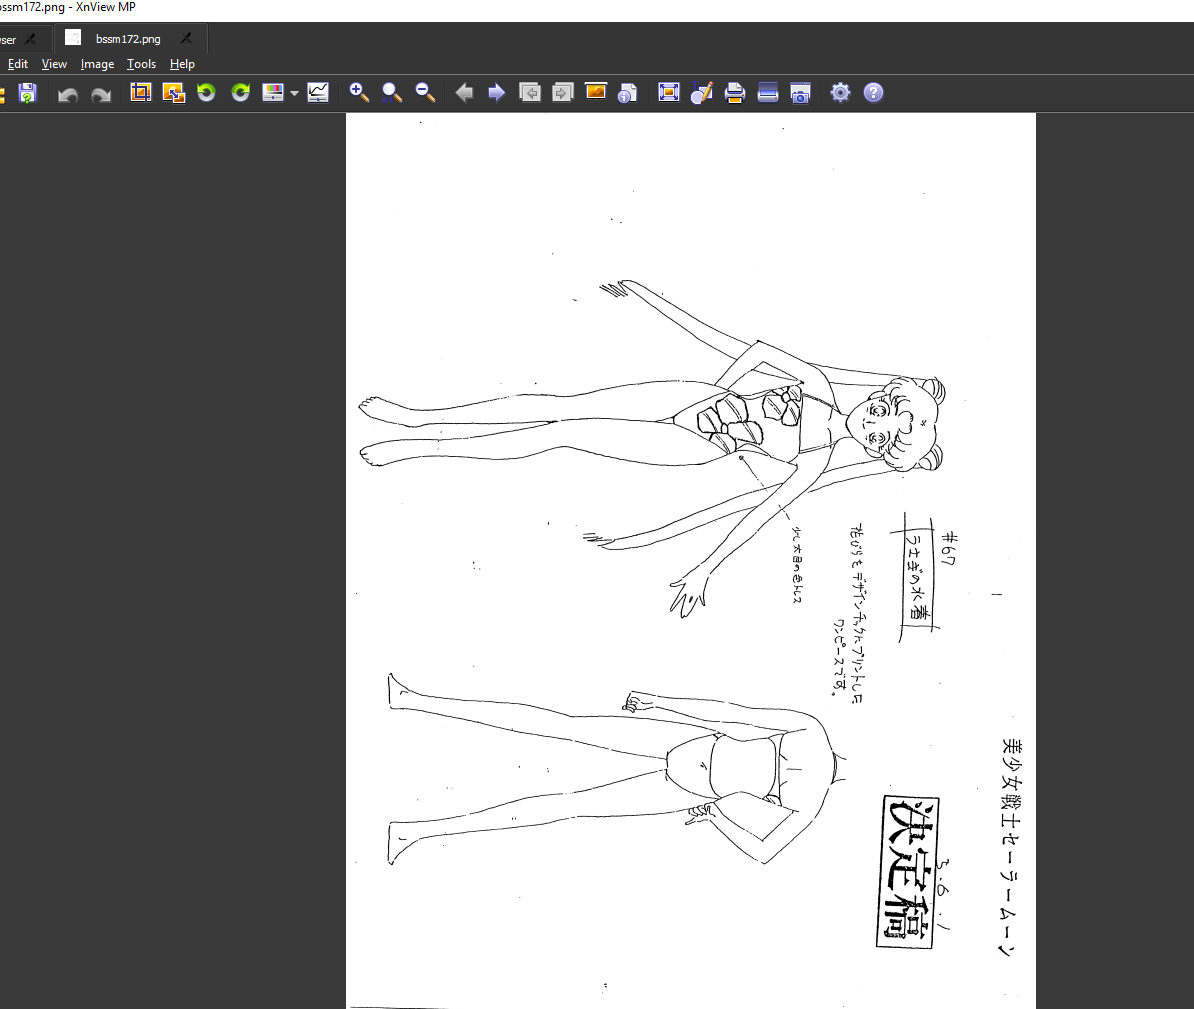
Task: Expand the color adjust dropdown arrow
Action: point(294,94)
